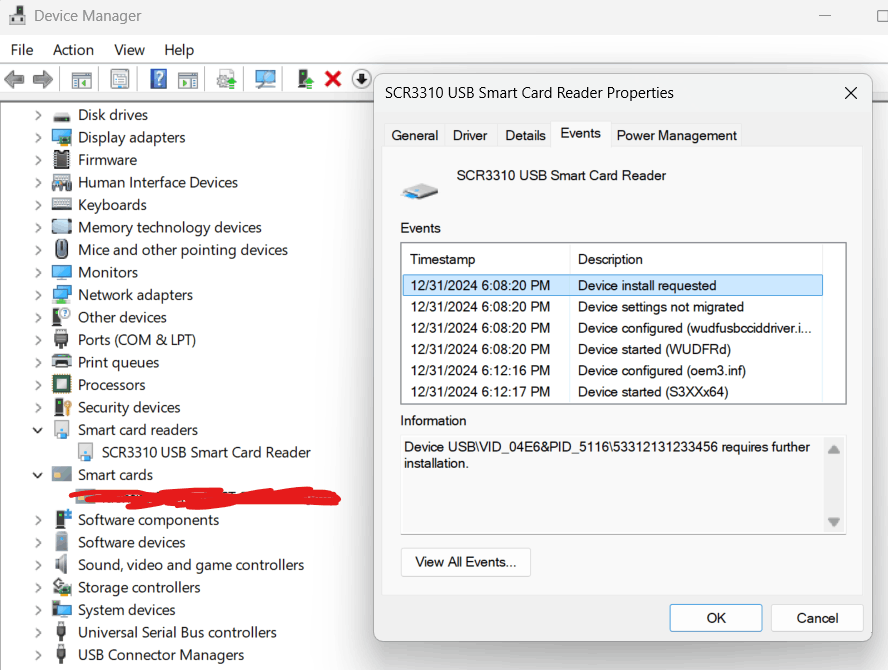
Task: Click the Monitors category icon
Action: click(62, 272)
